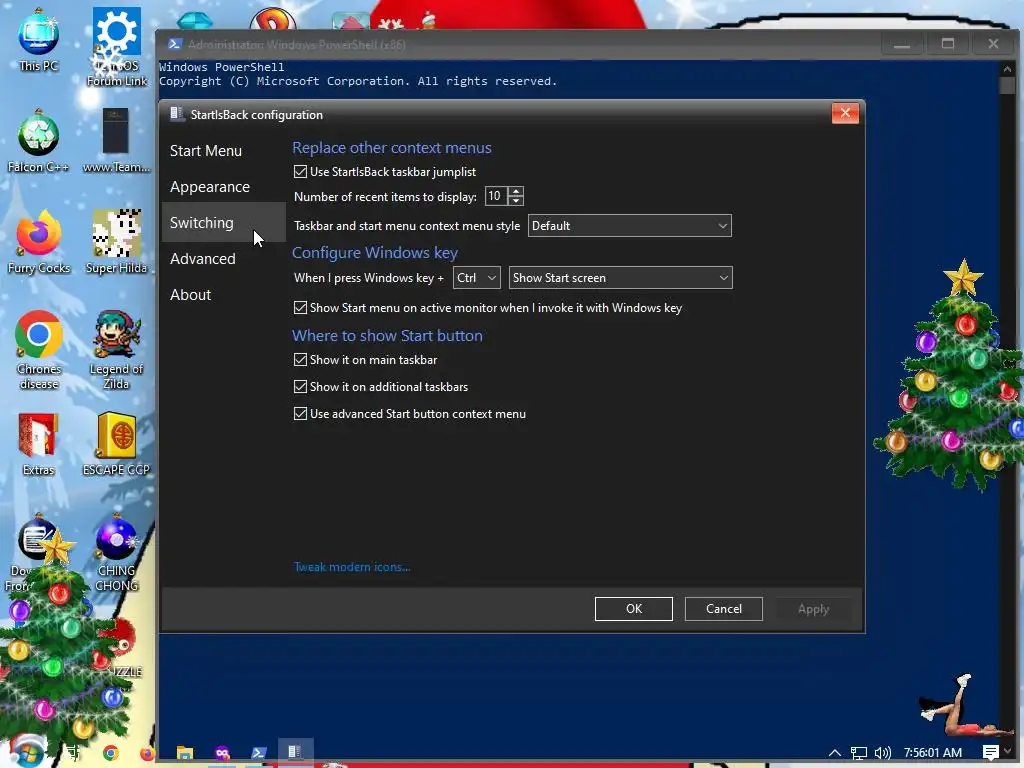
Task: Select the Appearance settings section
Action: tap(210, 187)
